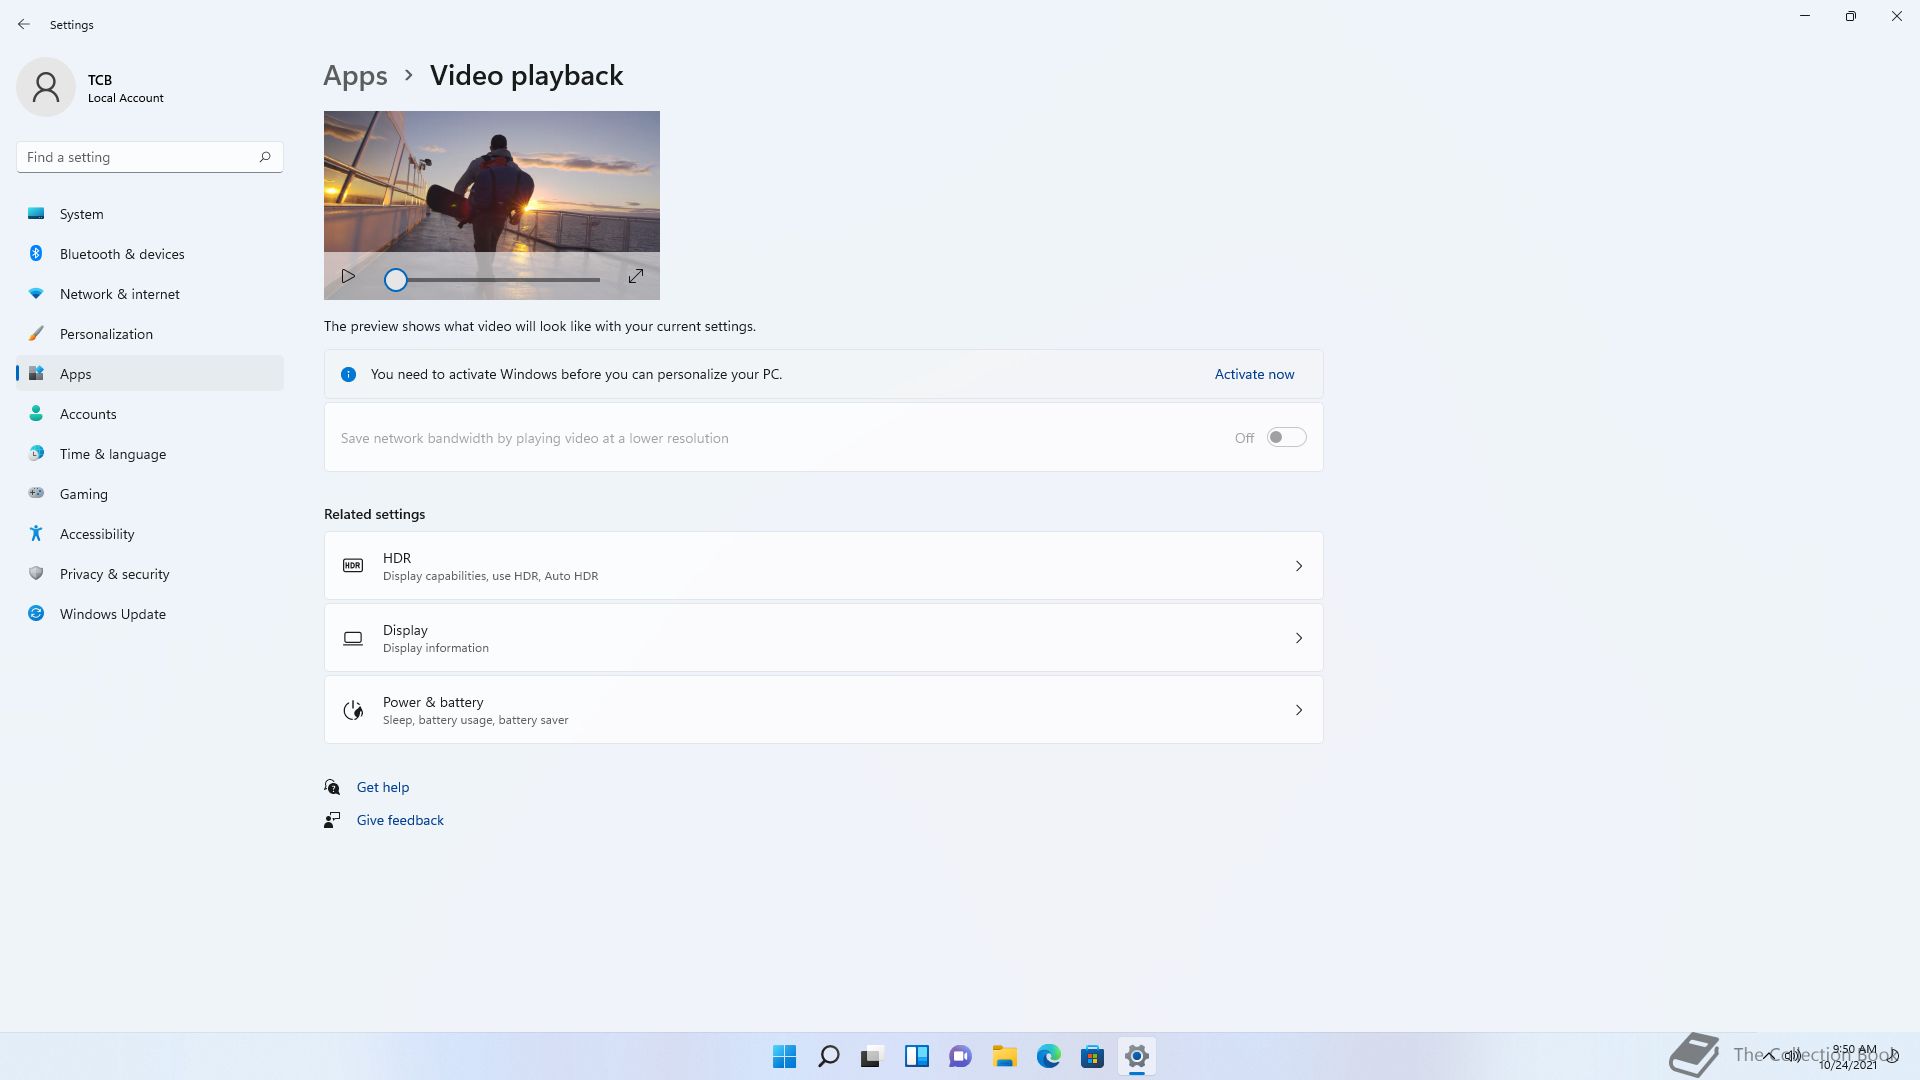1920x1080 pixels.
Task: Open Gaming settings
Action: (150, 494)
